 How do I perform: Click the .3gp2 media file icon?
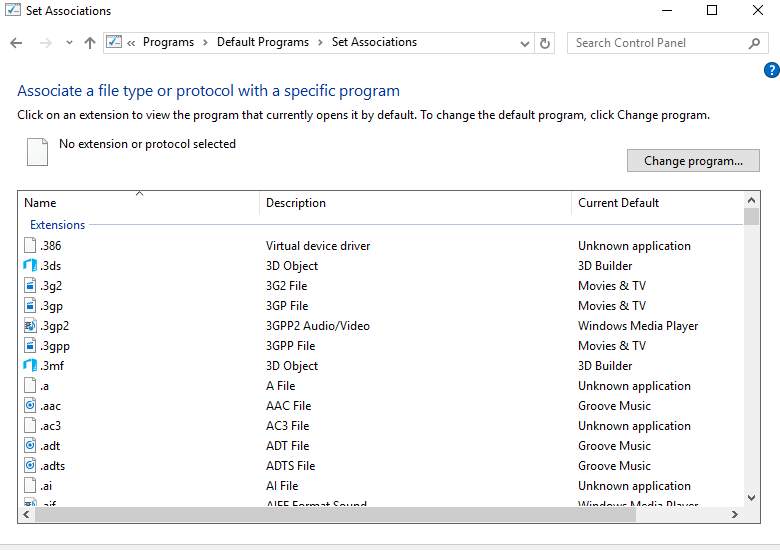point(30,326)
